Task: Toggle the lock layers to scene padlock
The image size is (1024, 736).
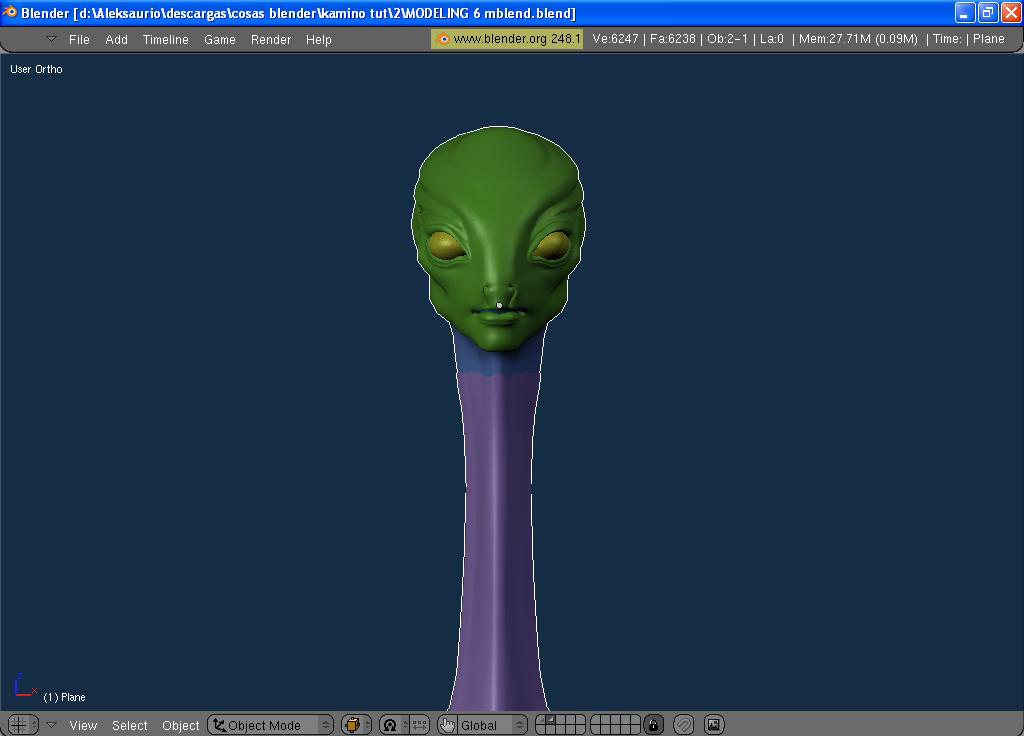Action: click(x=653, y=725)
